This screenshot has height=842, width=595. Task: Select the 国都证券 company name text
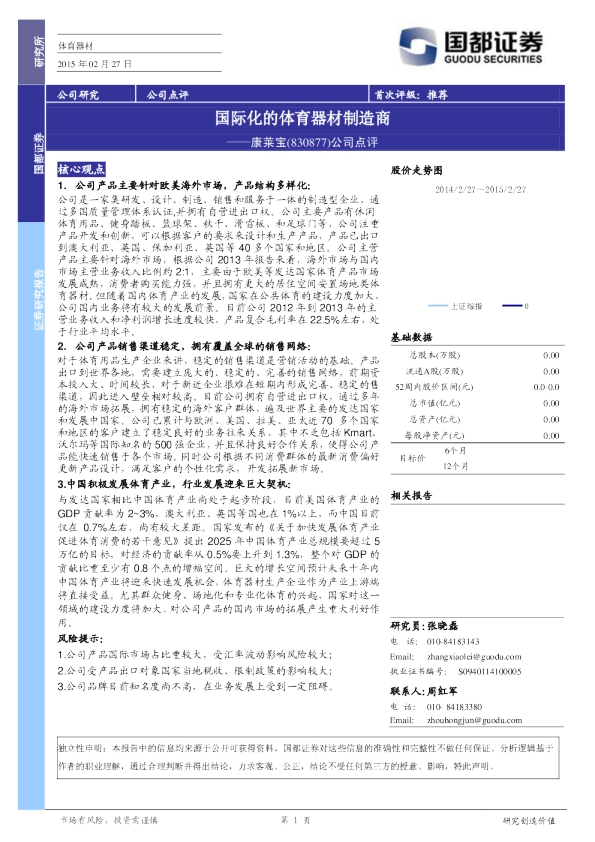tap(494, 41)
